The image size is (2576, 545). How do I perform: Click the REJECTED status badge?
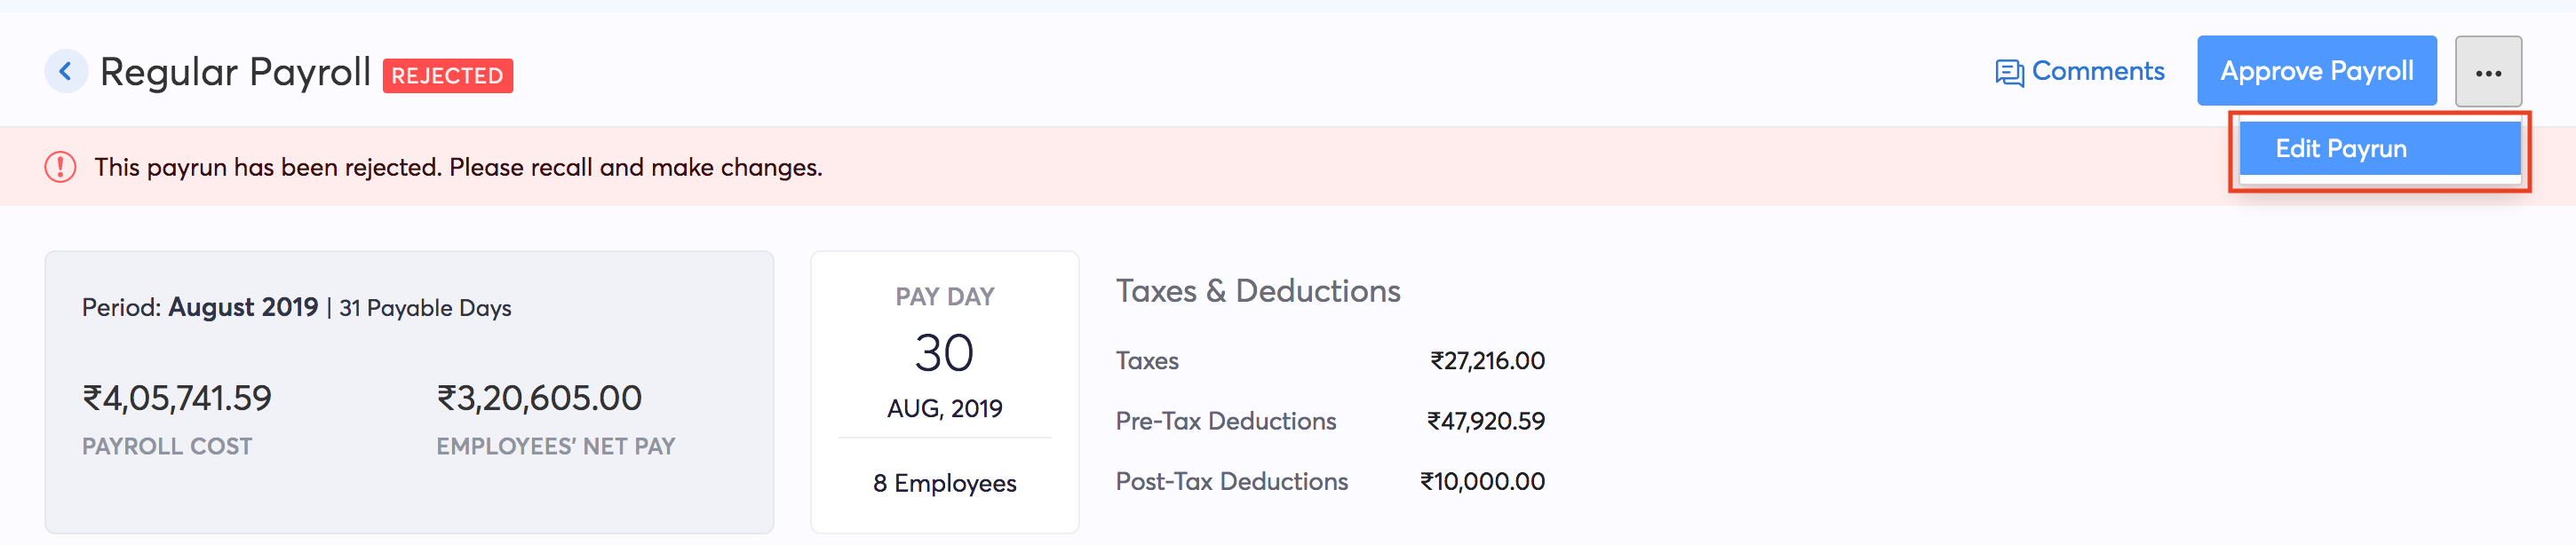coord(447,75)
